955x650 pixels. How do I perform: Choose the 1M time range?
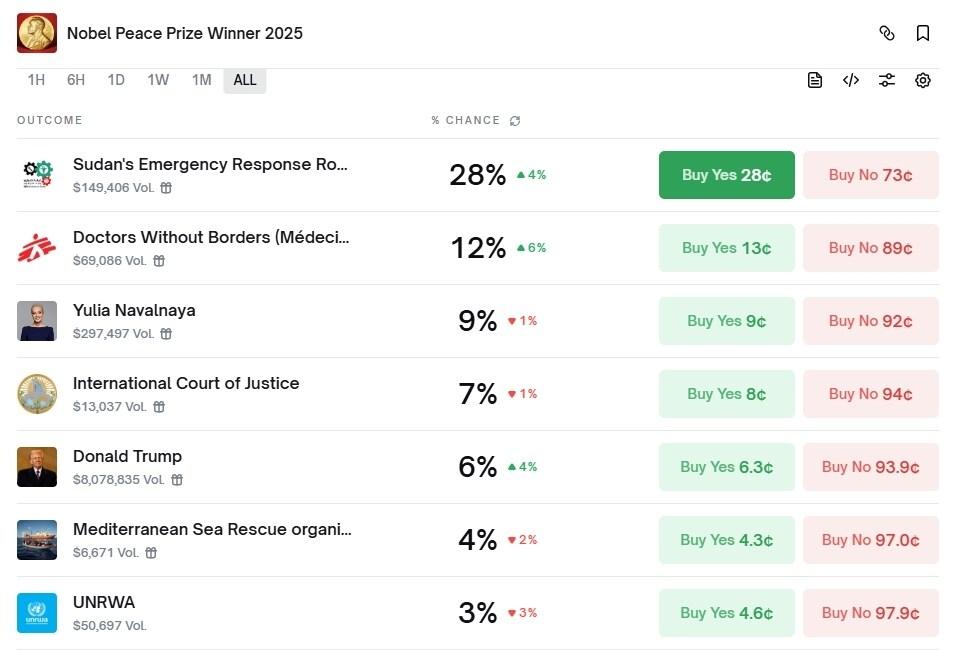point(202,80)
